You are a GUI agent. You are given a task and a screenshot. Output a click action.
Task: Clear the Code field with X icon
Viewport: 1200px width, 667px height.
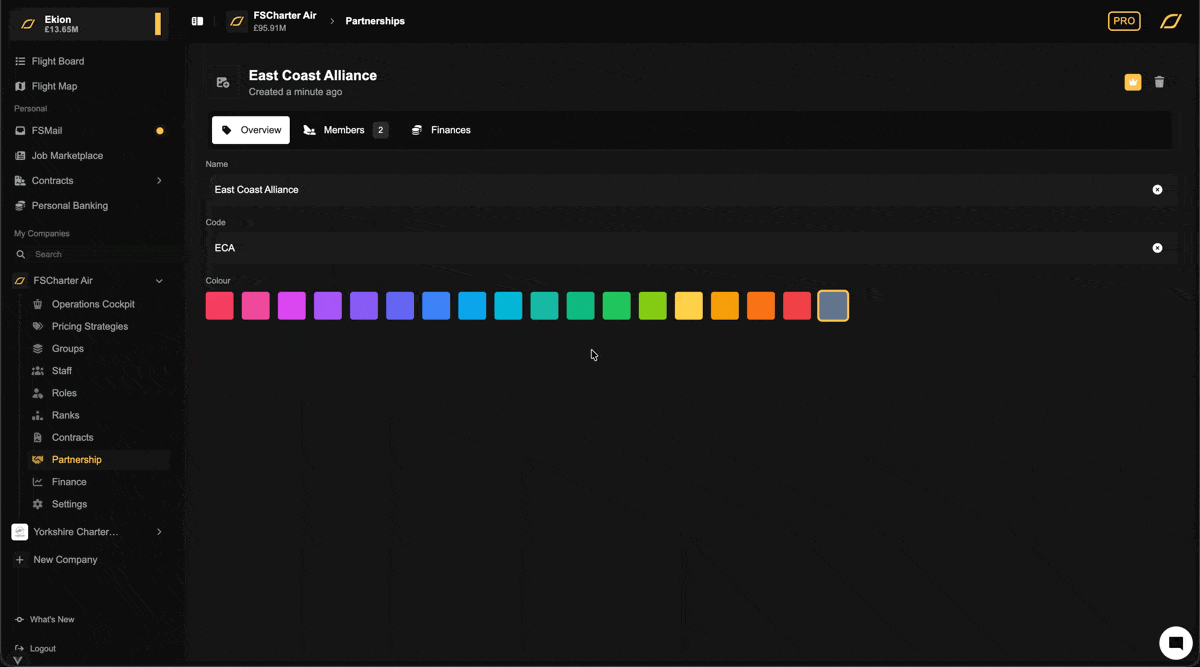[x=1157, y=248]
